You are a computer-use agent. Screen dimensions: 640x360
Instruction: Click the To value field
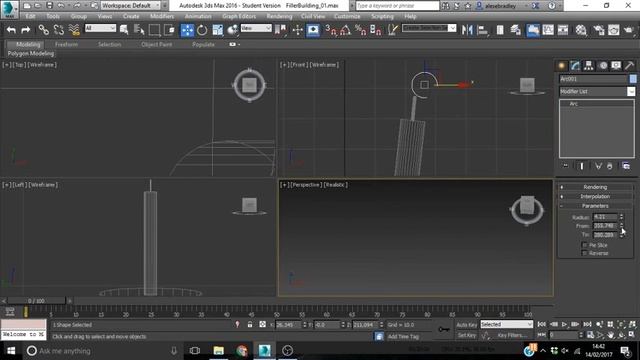605,235
